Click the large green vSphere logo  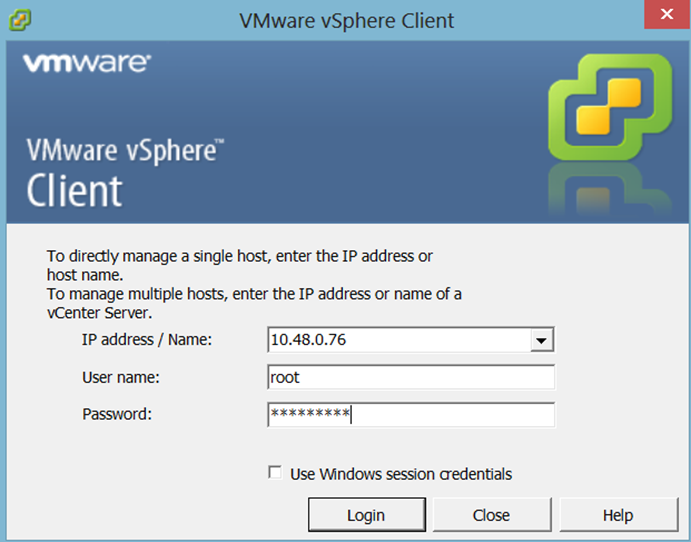(x=610, y=107)
